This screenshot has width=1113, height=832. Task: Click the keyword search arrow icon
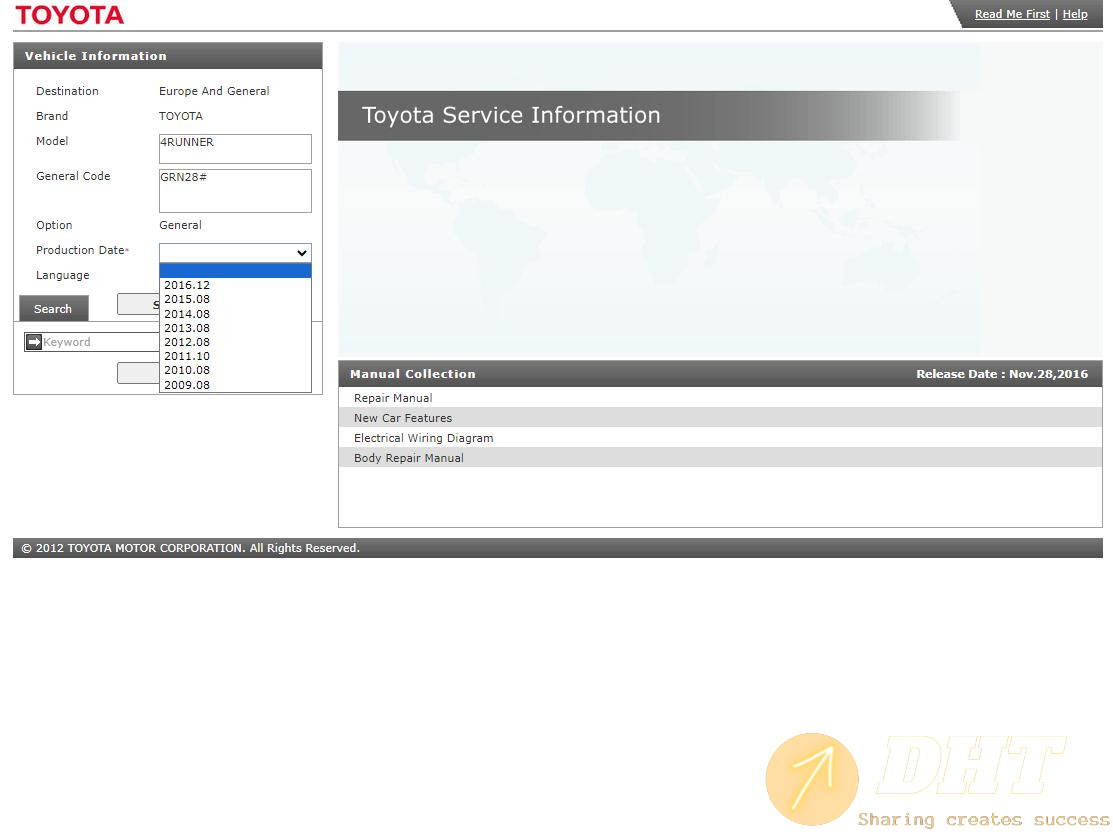34,342
